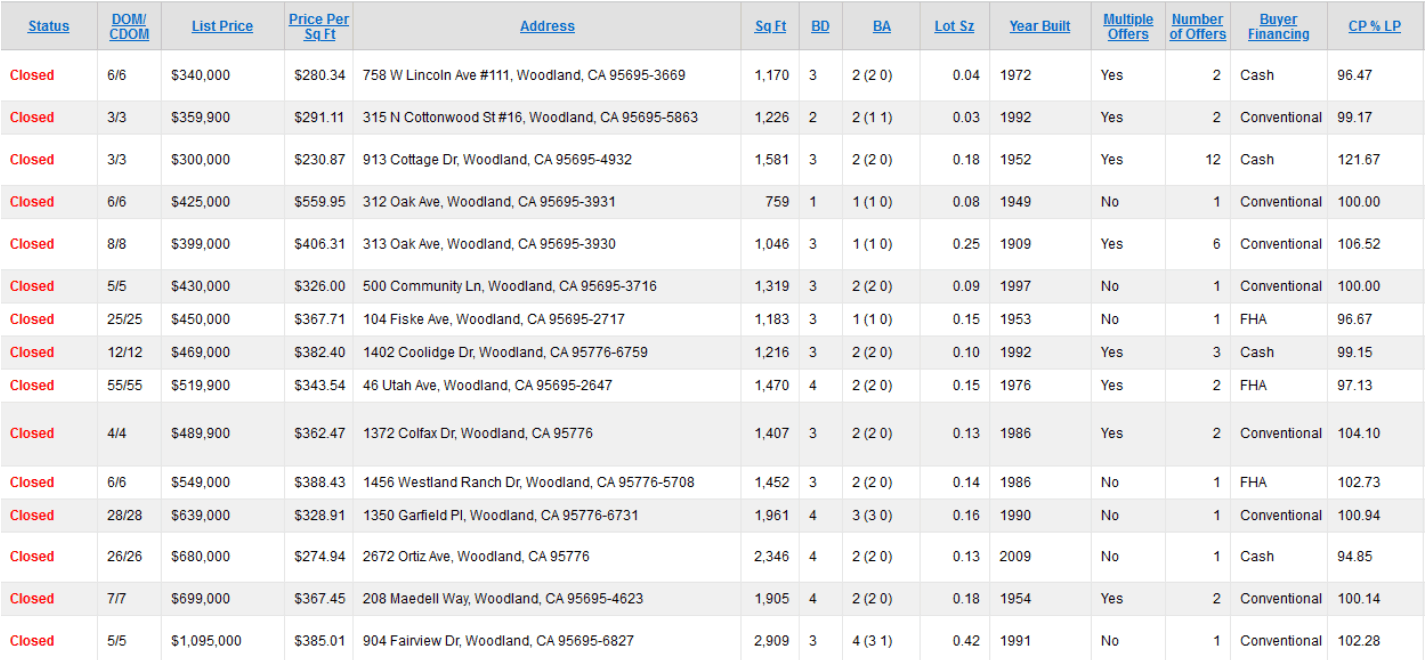1426x660 pixels.
Task: Select address 500 Community Ln
Action: [510, 285]
